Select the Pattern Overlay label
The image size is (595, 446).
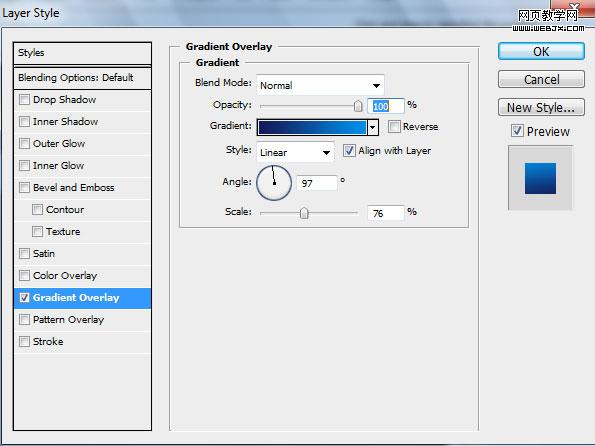tap(68, 320)
